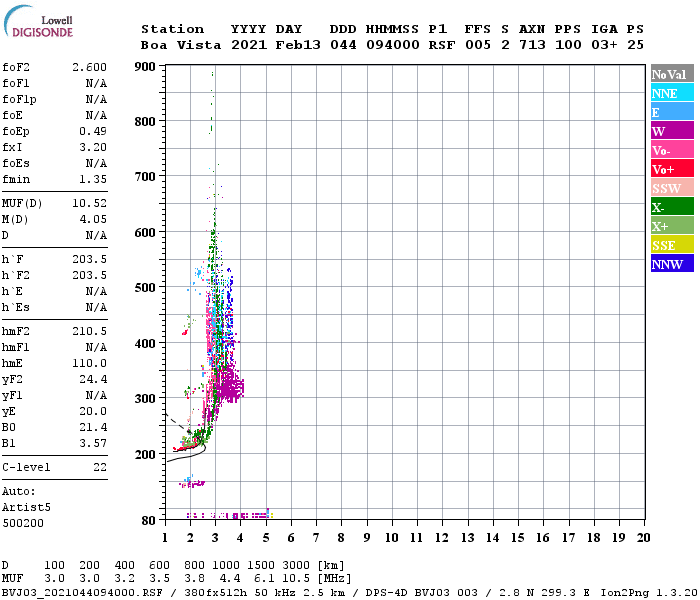Click the 10 MHz frequency axis label
Screen dimensions: 700x600
pyautogui.click(x=392, y=538)
